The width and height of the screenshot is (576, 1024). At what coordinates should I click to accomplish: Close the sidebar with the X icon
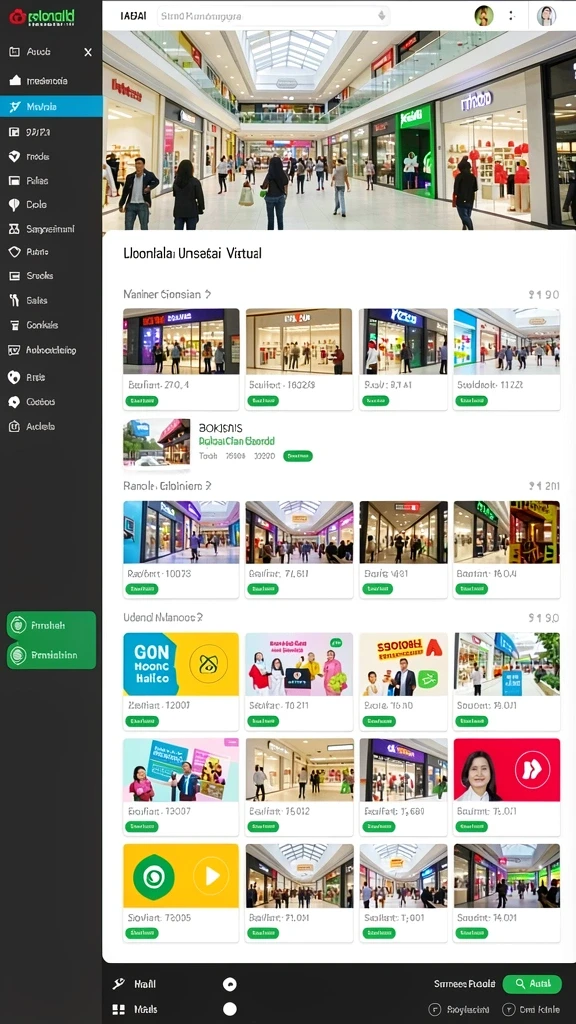click(88, 52)
